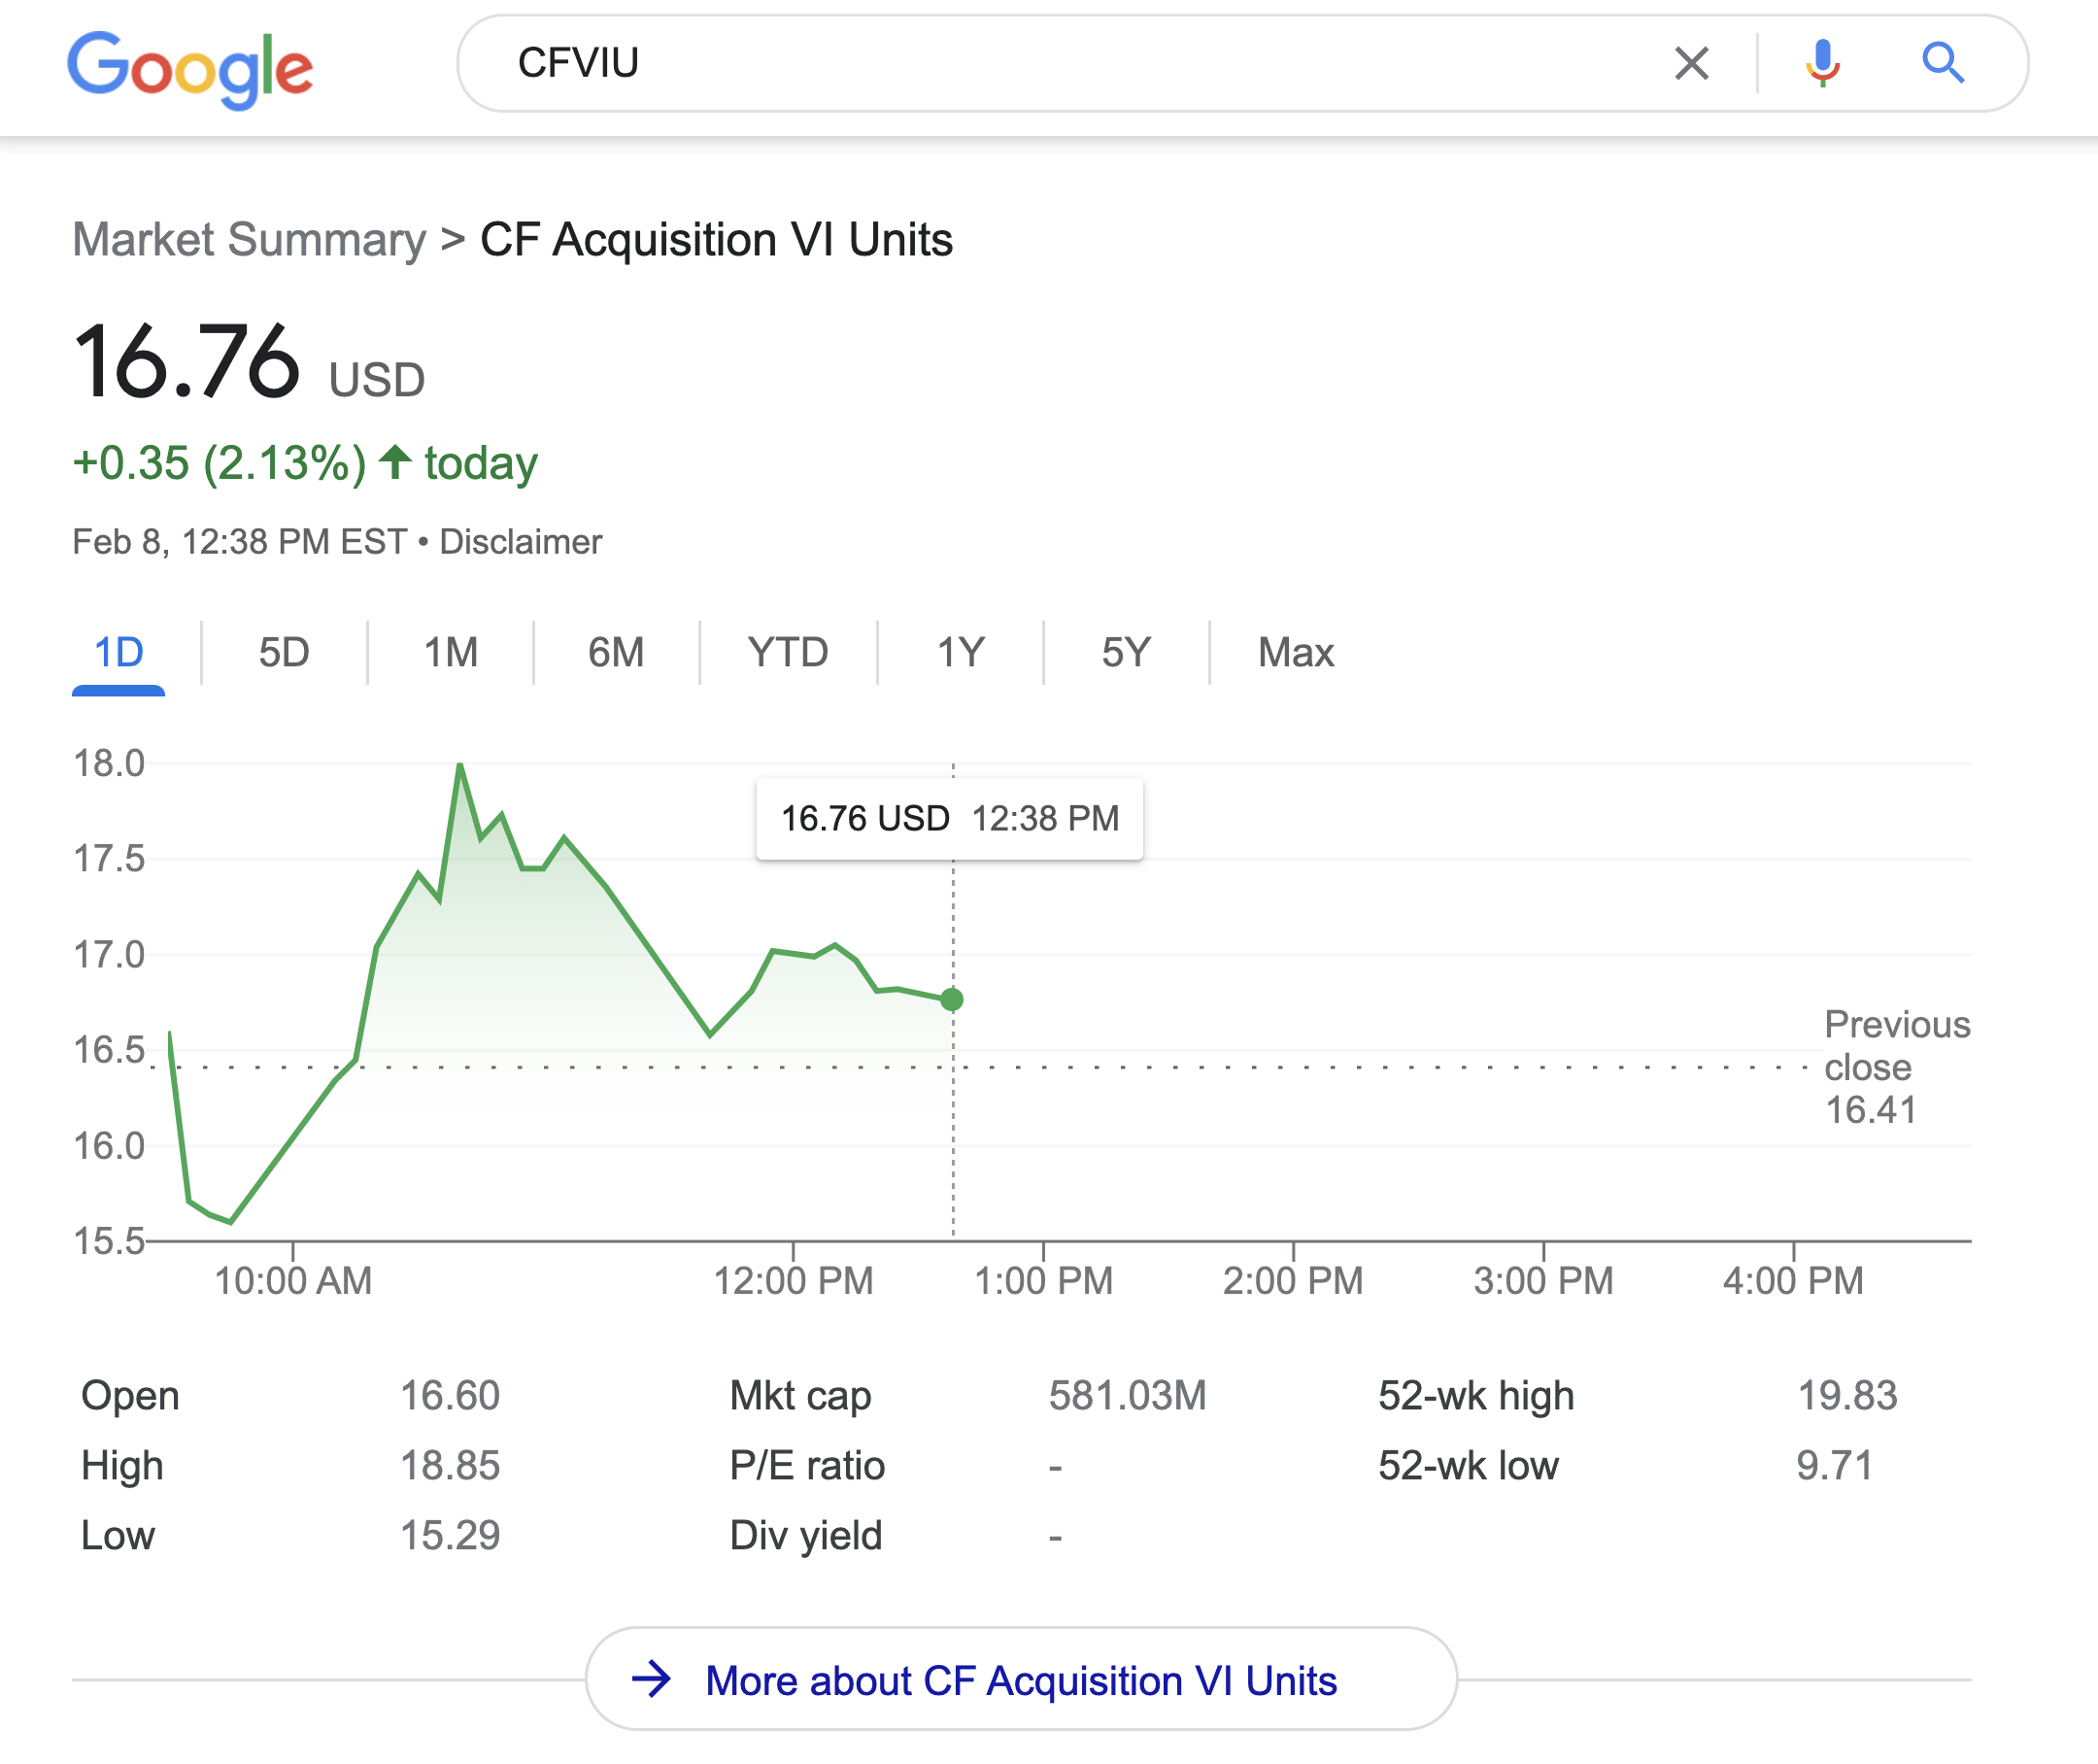Screen dimensions: 2098x1764
Task: Click the Google logo
Action: 190,67
